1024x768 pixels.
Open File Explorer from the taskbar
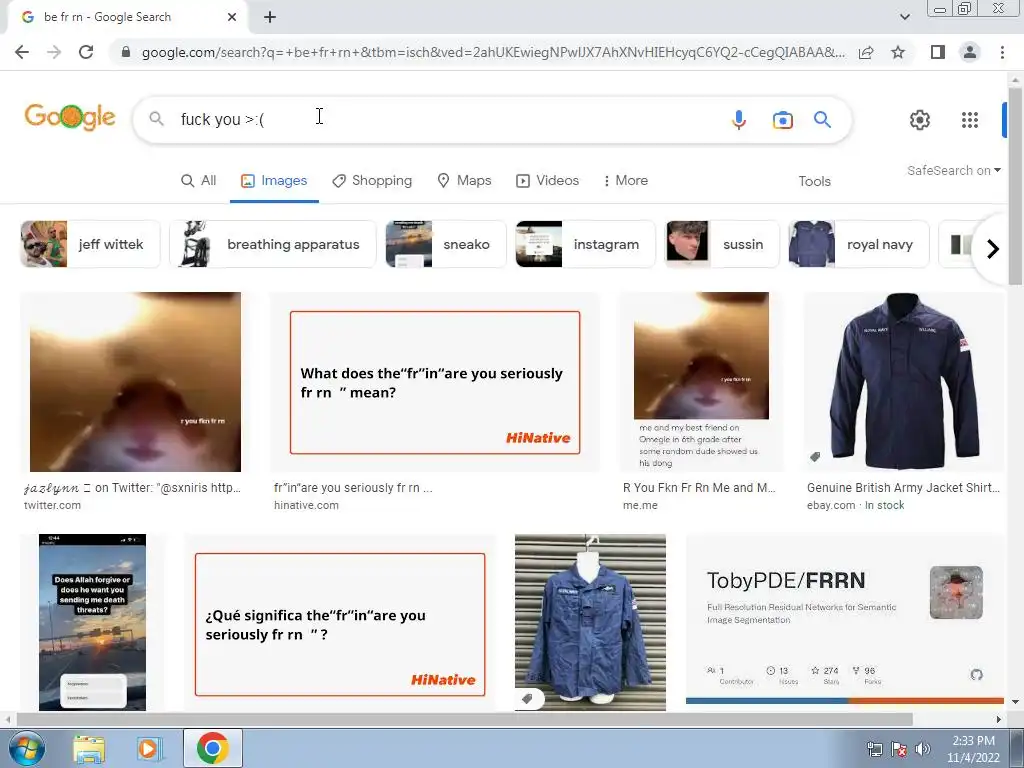(89, 749)
